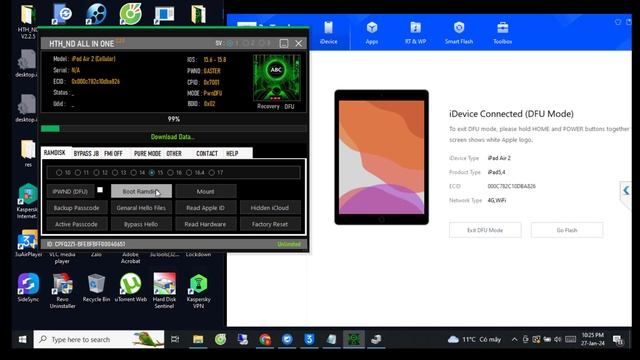Select uTorrent Web desktop shortcut
The width and height of the screenshot is (640, 360).
[x=131, y=288]
